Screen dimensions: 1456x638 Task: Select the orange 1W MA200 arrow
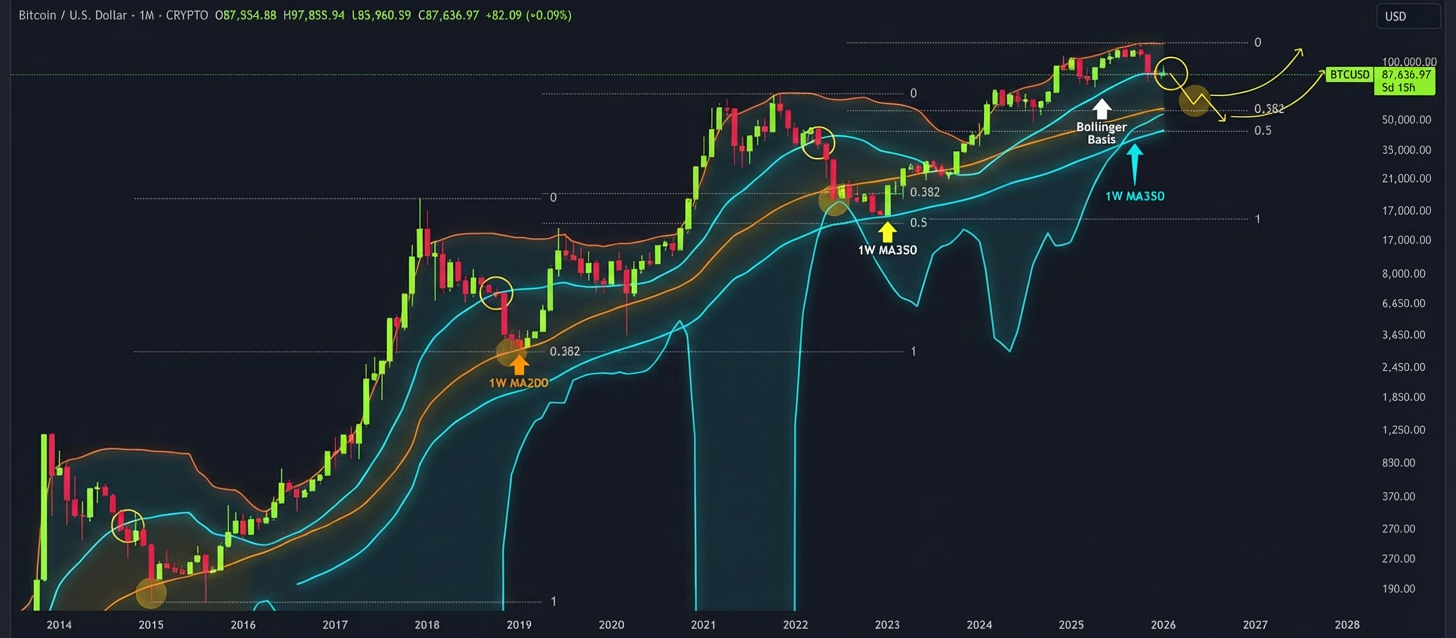pos(518,363)
